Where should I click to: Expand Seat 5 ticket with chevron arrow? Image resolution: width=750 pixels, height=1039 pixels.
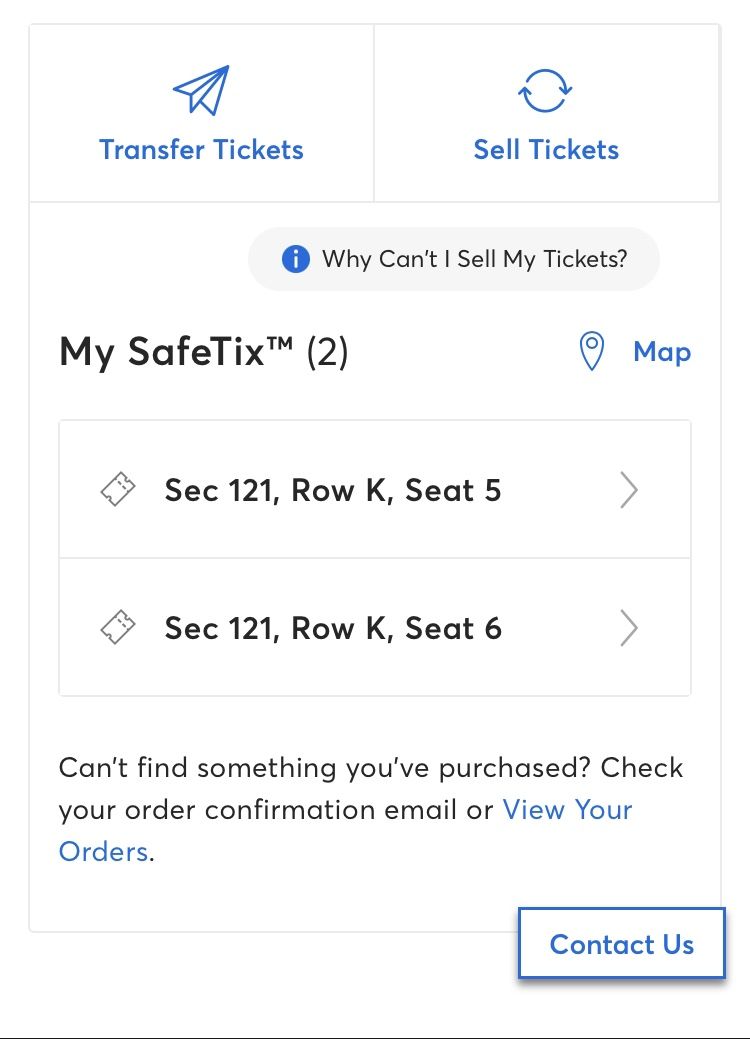629,490
